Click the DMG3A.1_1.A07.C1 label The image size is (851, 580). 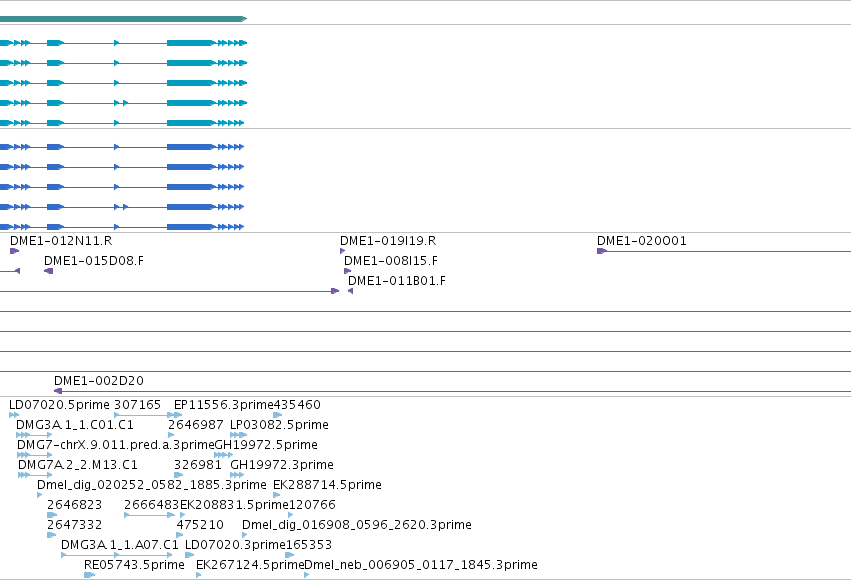119,545
